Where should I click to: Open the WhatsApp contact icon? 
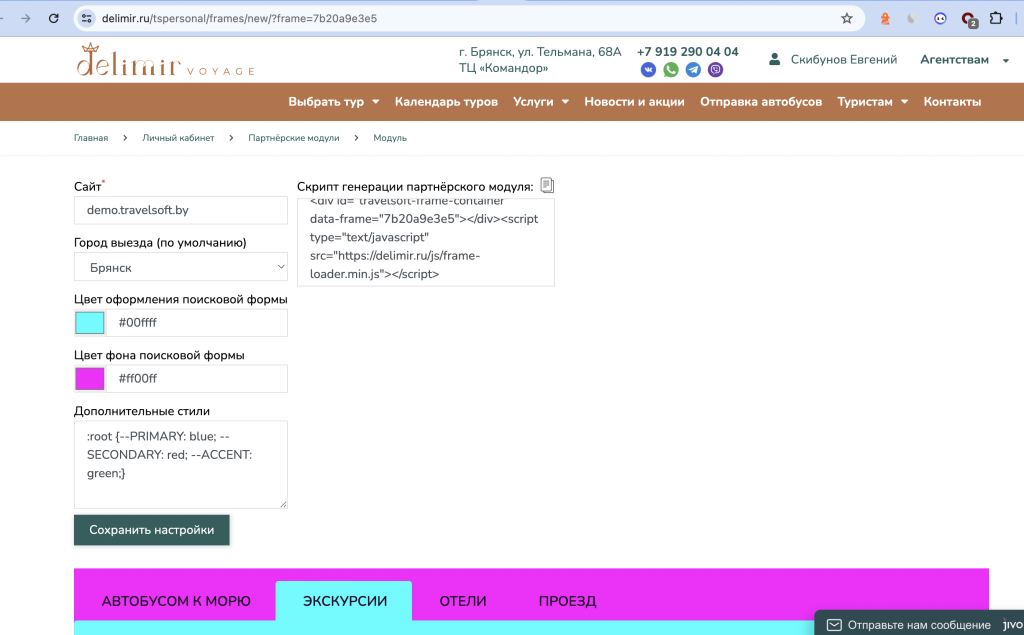[x=671, y=69]
